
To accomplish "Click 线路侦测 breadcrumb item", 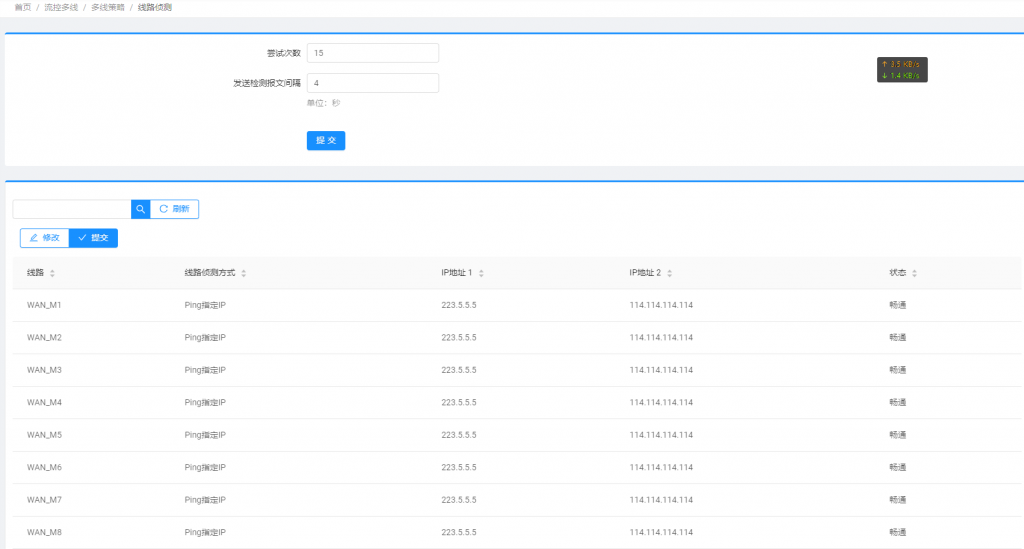I will pyautogui.click(x=155, y=7).
